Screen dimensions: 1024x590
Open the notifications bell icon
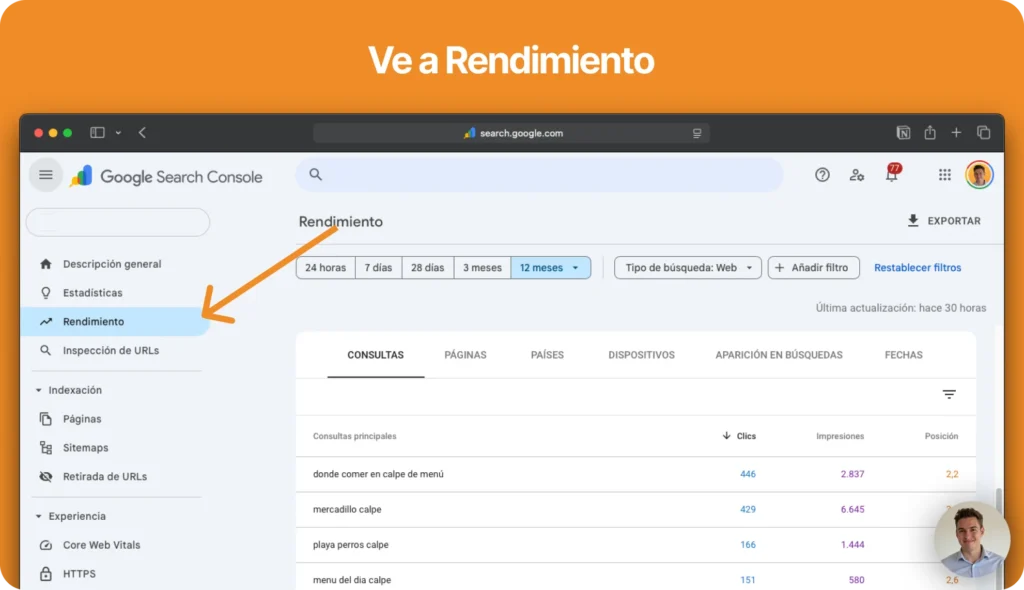tap(891, 175)
